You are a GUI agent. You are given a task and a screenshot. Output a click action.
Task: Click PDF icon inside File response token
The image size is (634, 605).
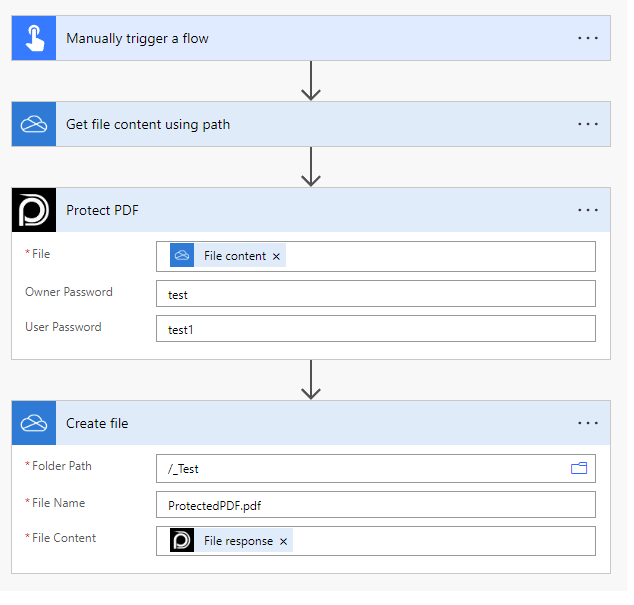tap(182, 541)
